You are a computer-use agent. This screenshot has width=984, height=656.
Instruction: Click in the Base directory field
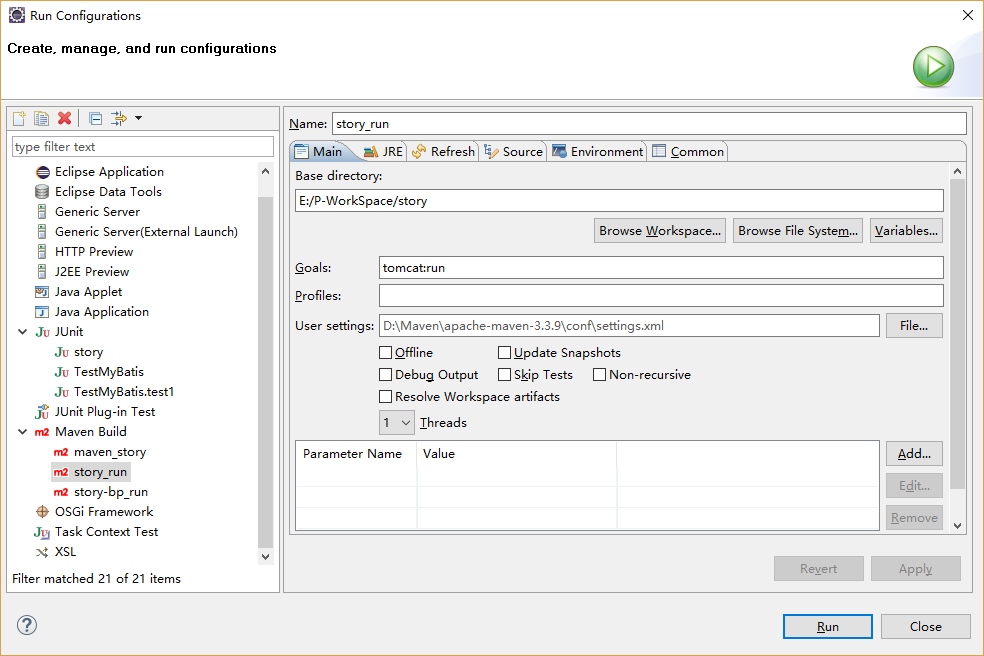[619, 201]
